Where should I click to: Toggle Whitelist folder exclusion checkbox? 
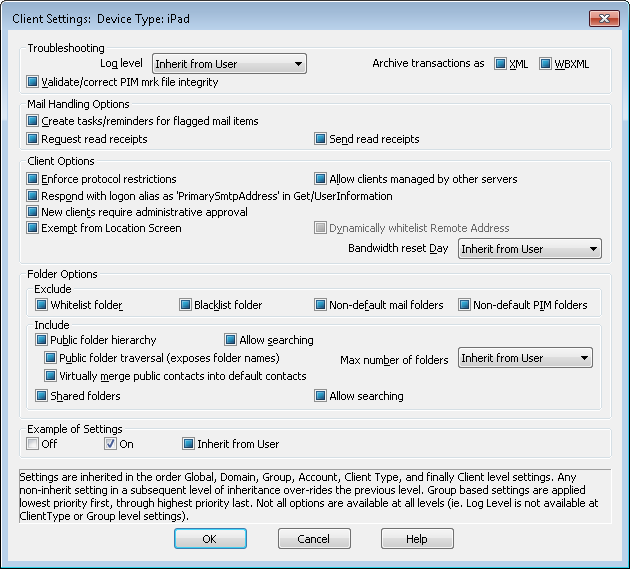coord(41,305)
